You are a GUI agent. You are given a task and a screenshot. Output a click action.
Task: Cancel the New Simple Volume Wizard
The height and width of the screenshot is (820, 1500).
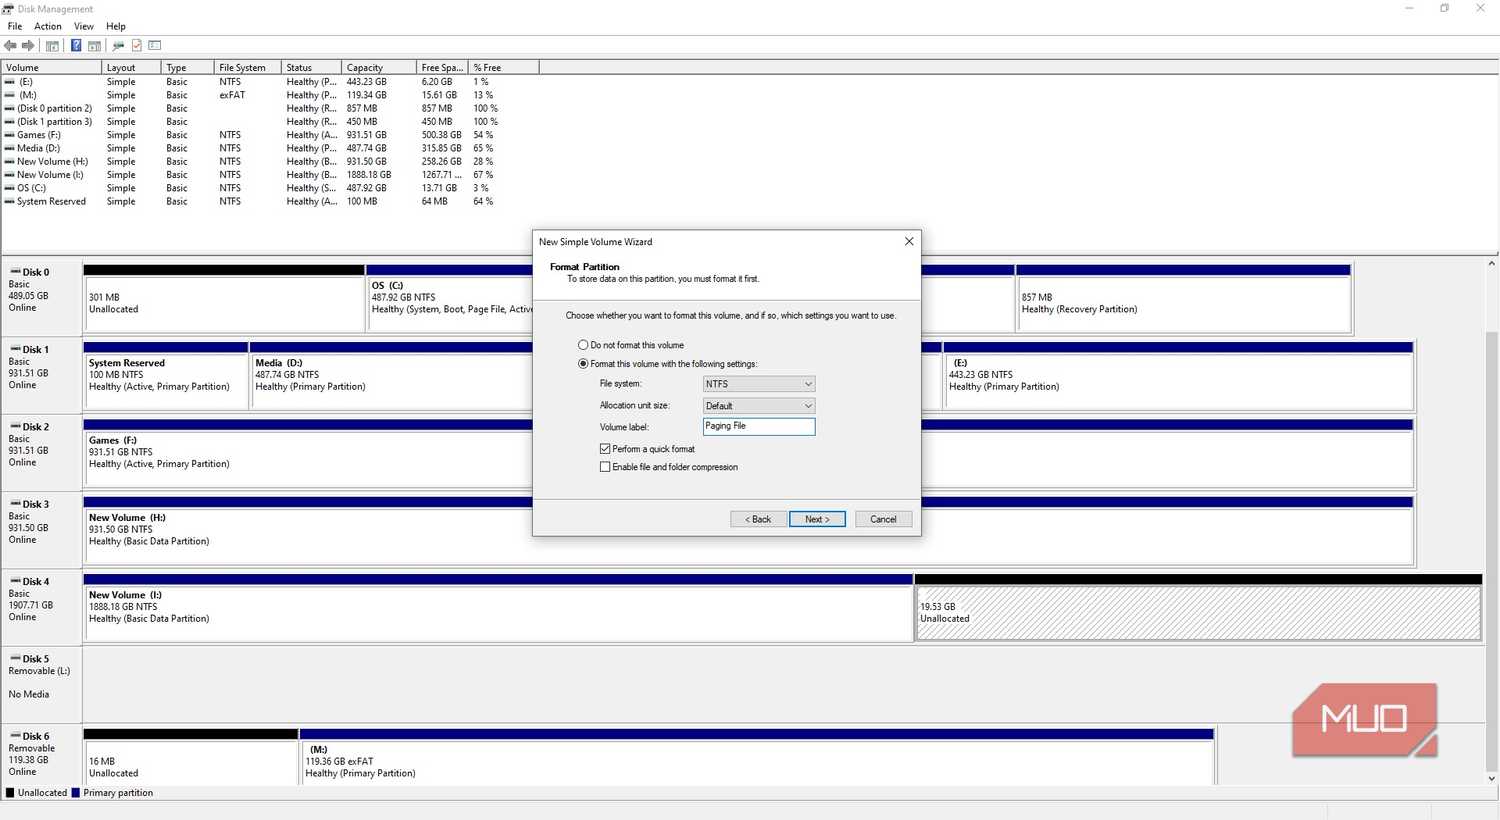pos(883,519)
